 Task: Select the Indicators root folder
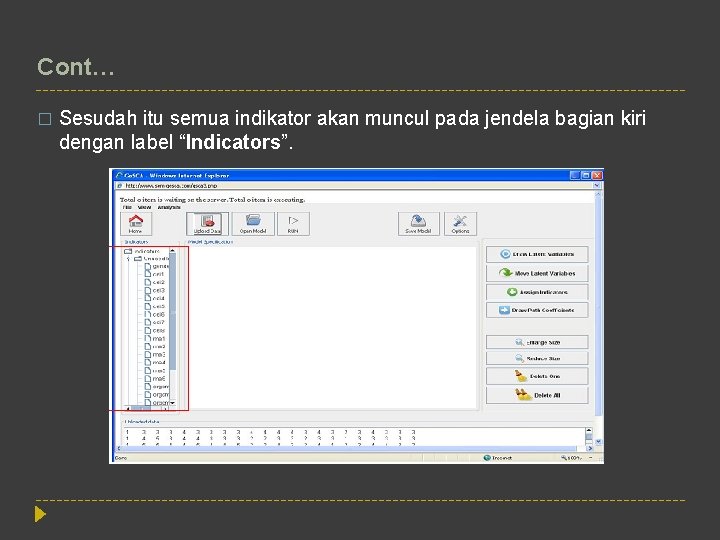pos(142,251)
